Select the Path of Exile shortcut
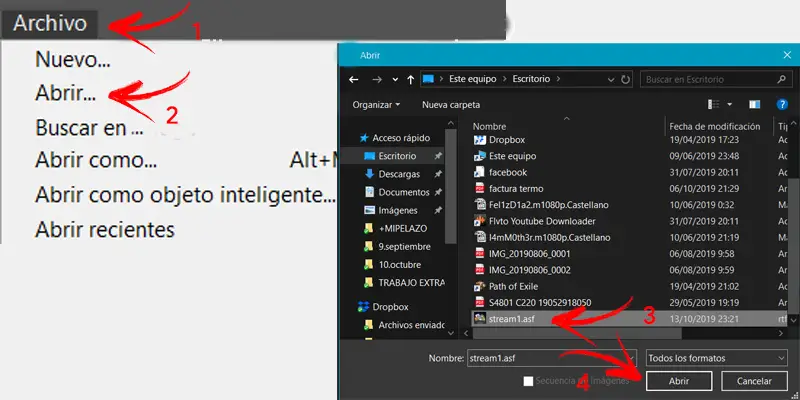Image resolution: width=800 pixels, height=400 pixels. [513, 286]
